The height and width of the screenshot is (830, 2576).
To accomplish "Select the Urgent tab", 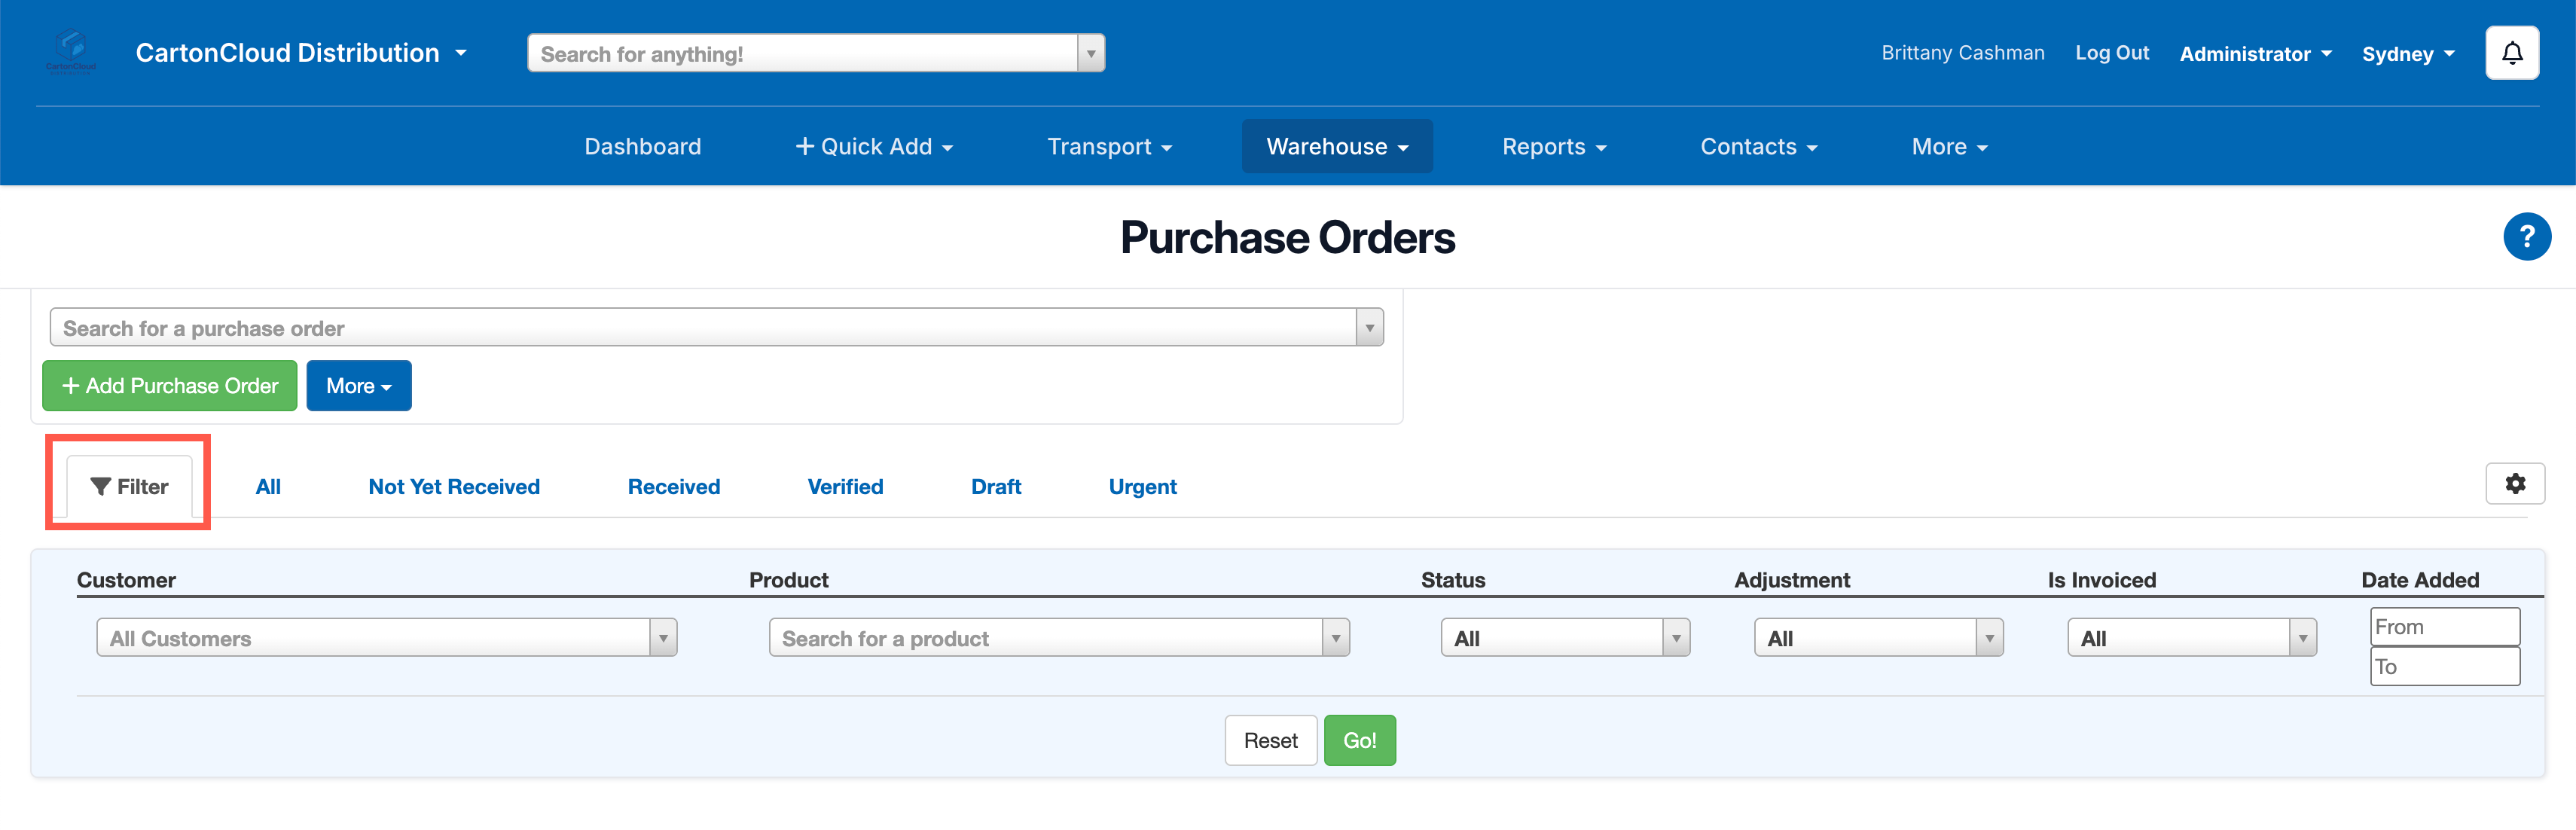I will [x=1142, y=487].
